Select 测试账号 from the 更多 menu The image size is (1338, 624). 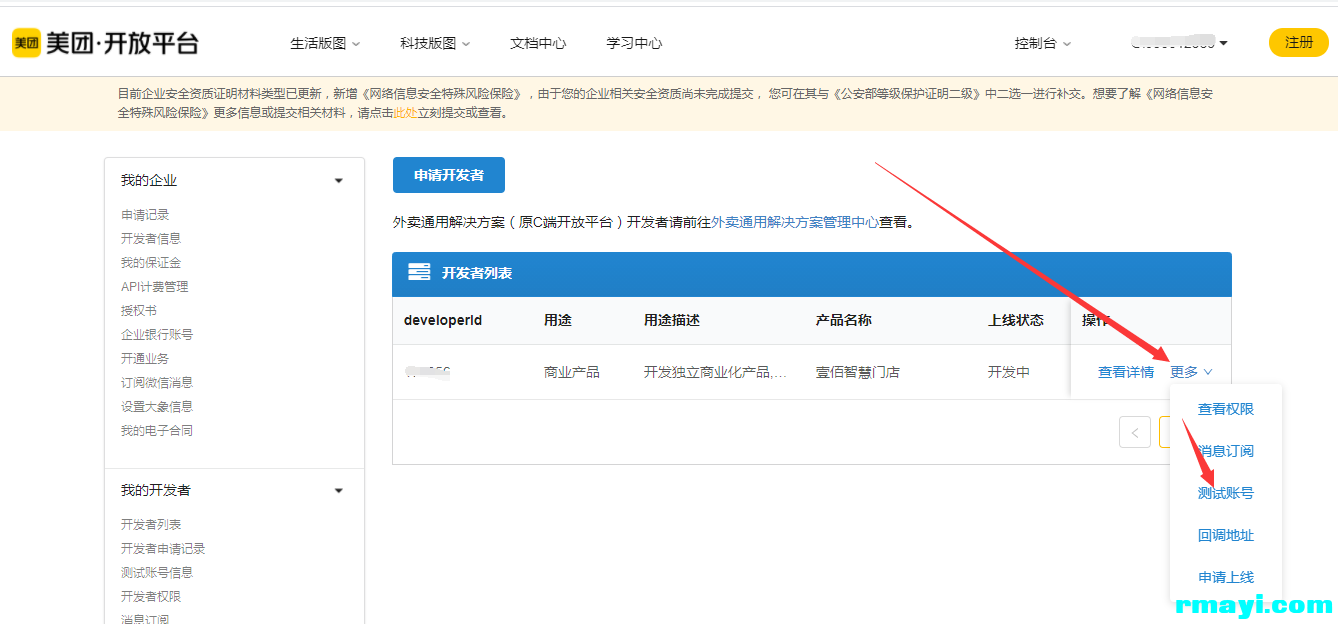pyautogui.click(x=1226, y=493)
